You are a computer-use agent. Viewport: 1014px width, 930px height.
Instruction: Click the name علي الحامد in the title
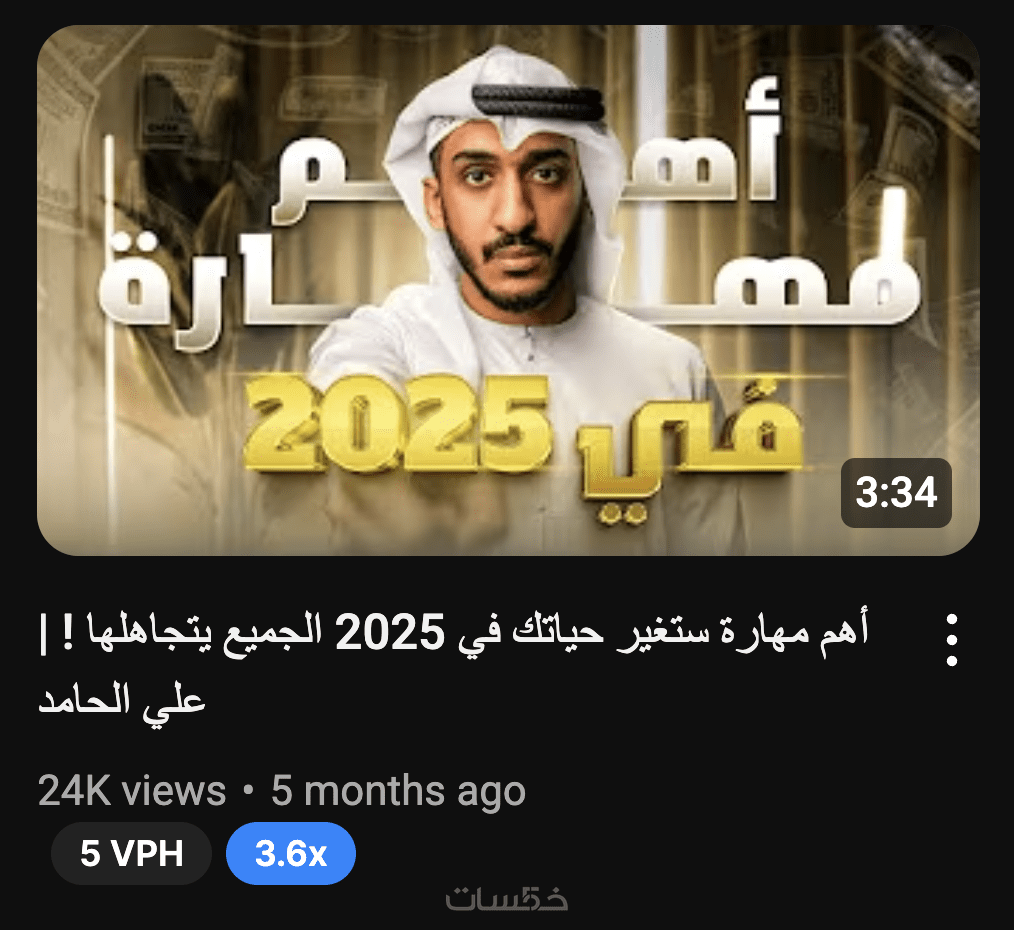click(x=122, y=701)
